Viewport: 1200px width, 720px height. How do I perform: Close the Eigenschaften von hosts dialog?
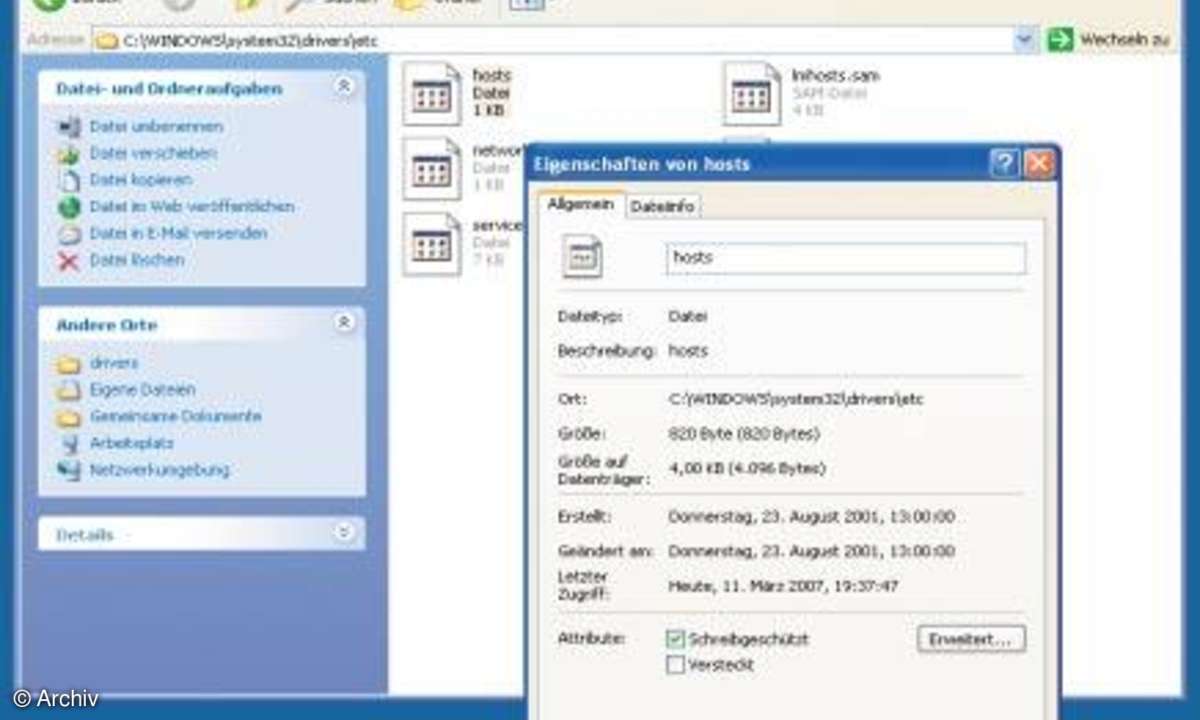[x=1040, y=164]
